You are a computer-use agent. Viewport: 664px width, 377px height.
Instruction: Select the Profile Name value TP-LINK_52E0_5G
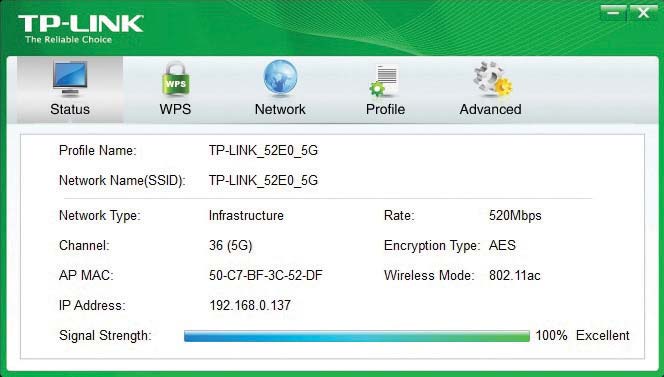tap(263, 151)
